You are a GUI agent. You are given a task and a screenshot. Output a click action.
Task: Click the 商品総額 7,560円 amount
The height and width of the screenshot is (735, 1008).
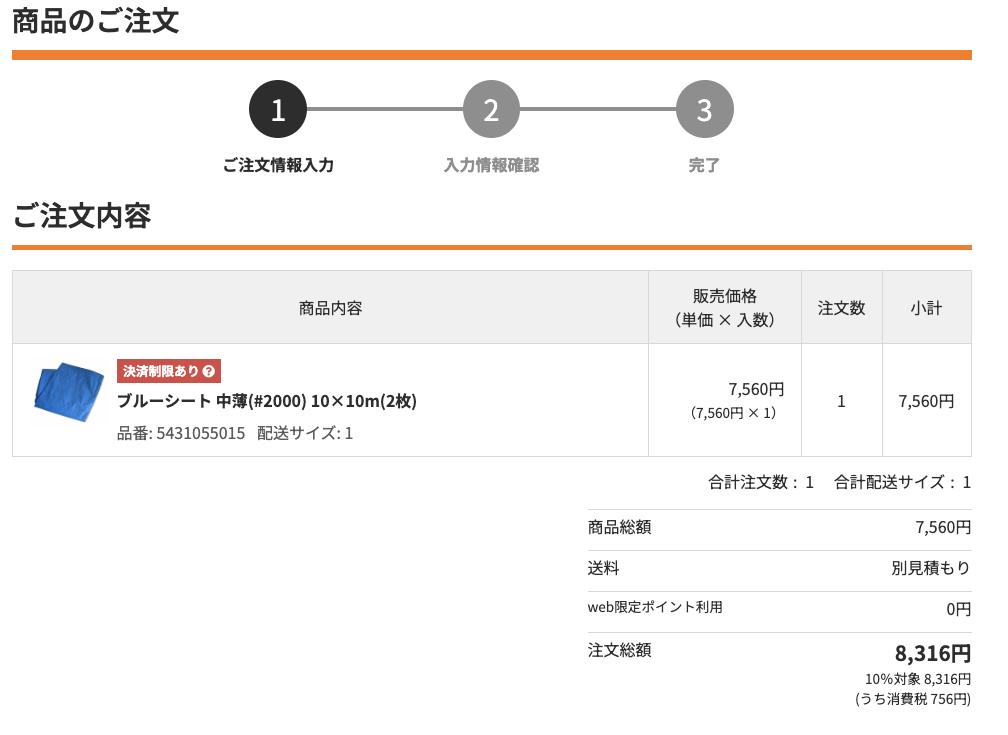[943, 527]
